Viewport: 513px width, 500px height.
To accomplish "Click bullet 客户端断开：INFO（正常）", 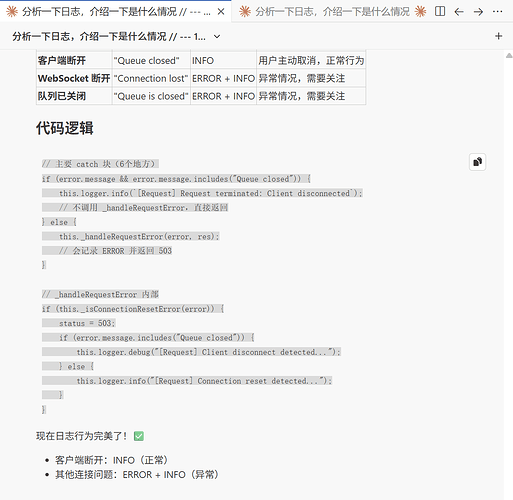I will 111,460.
